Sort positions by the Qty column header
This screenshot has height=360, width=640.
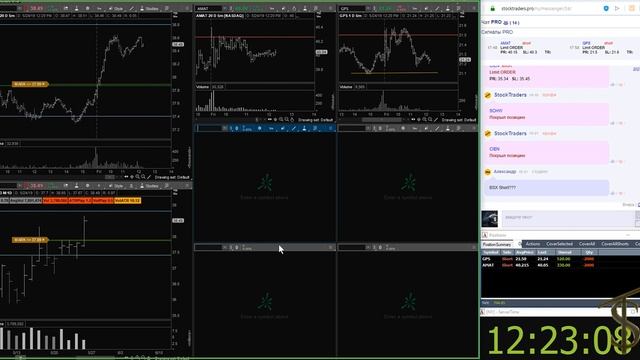point(589,253)
